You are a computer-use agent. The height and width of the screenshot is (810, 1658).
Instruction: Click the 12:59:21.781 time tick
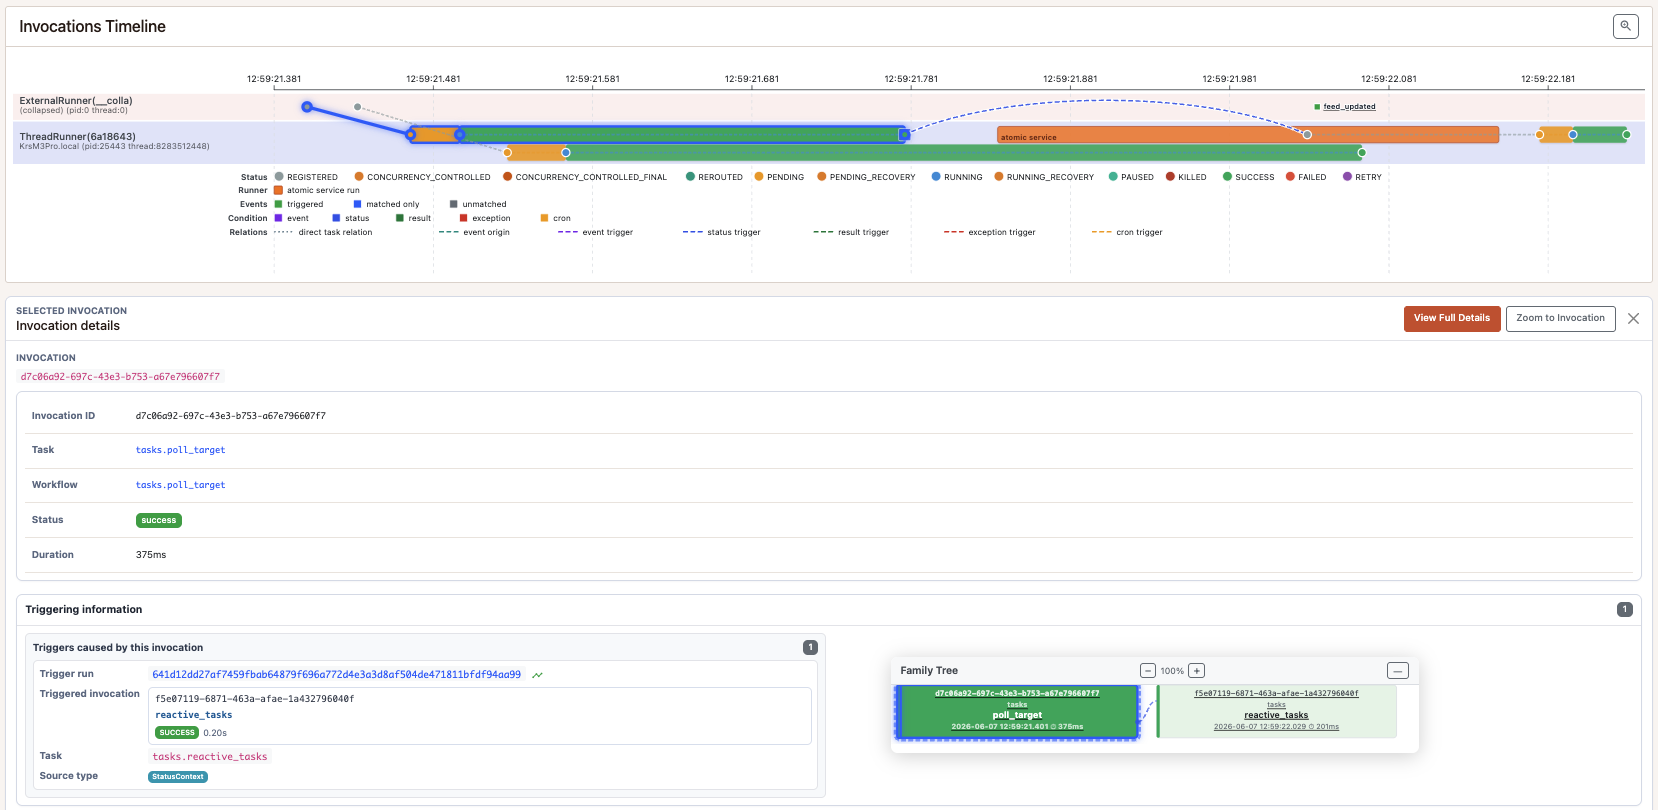(x=911, y=79)
